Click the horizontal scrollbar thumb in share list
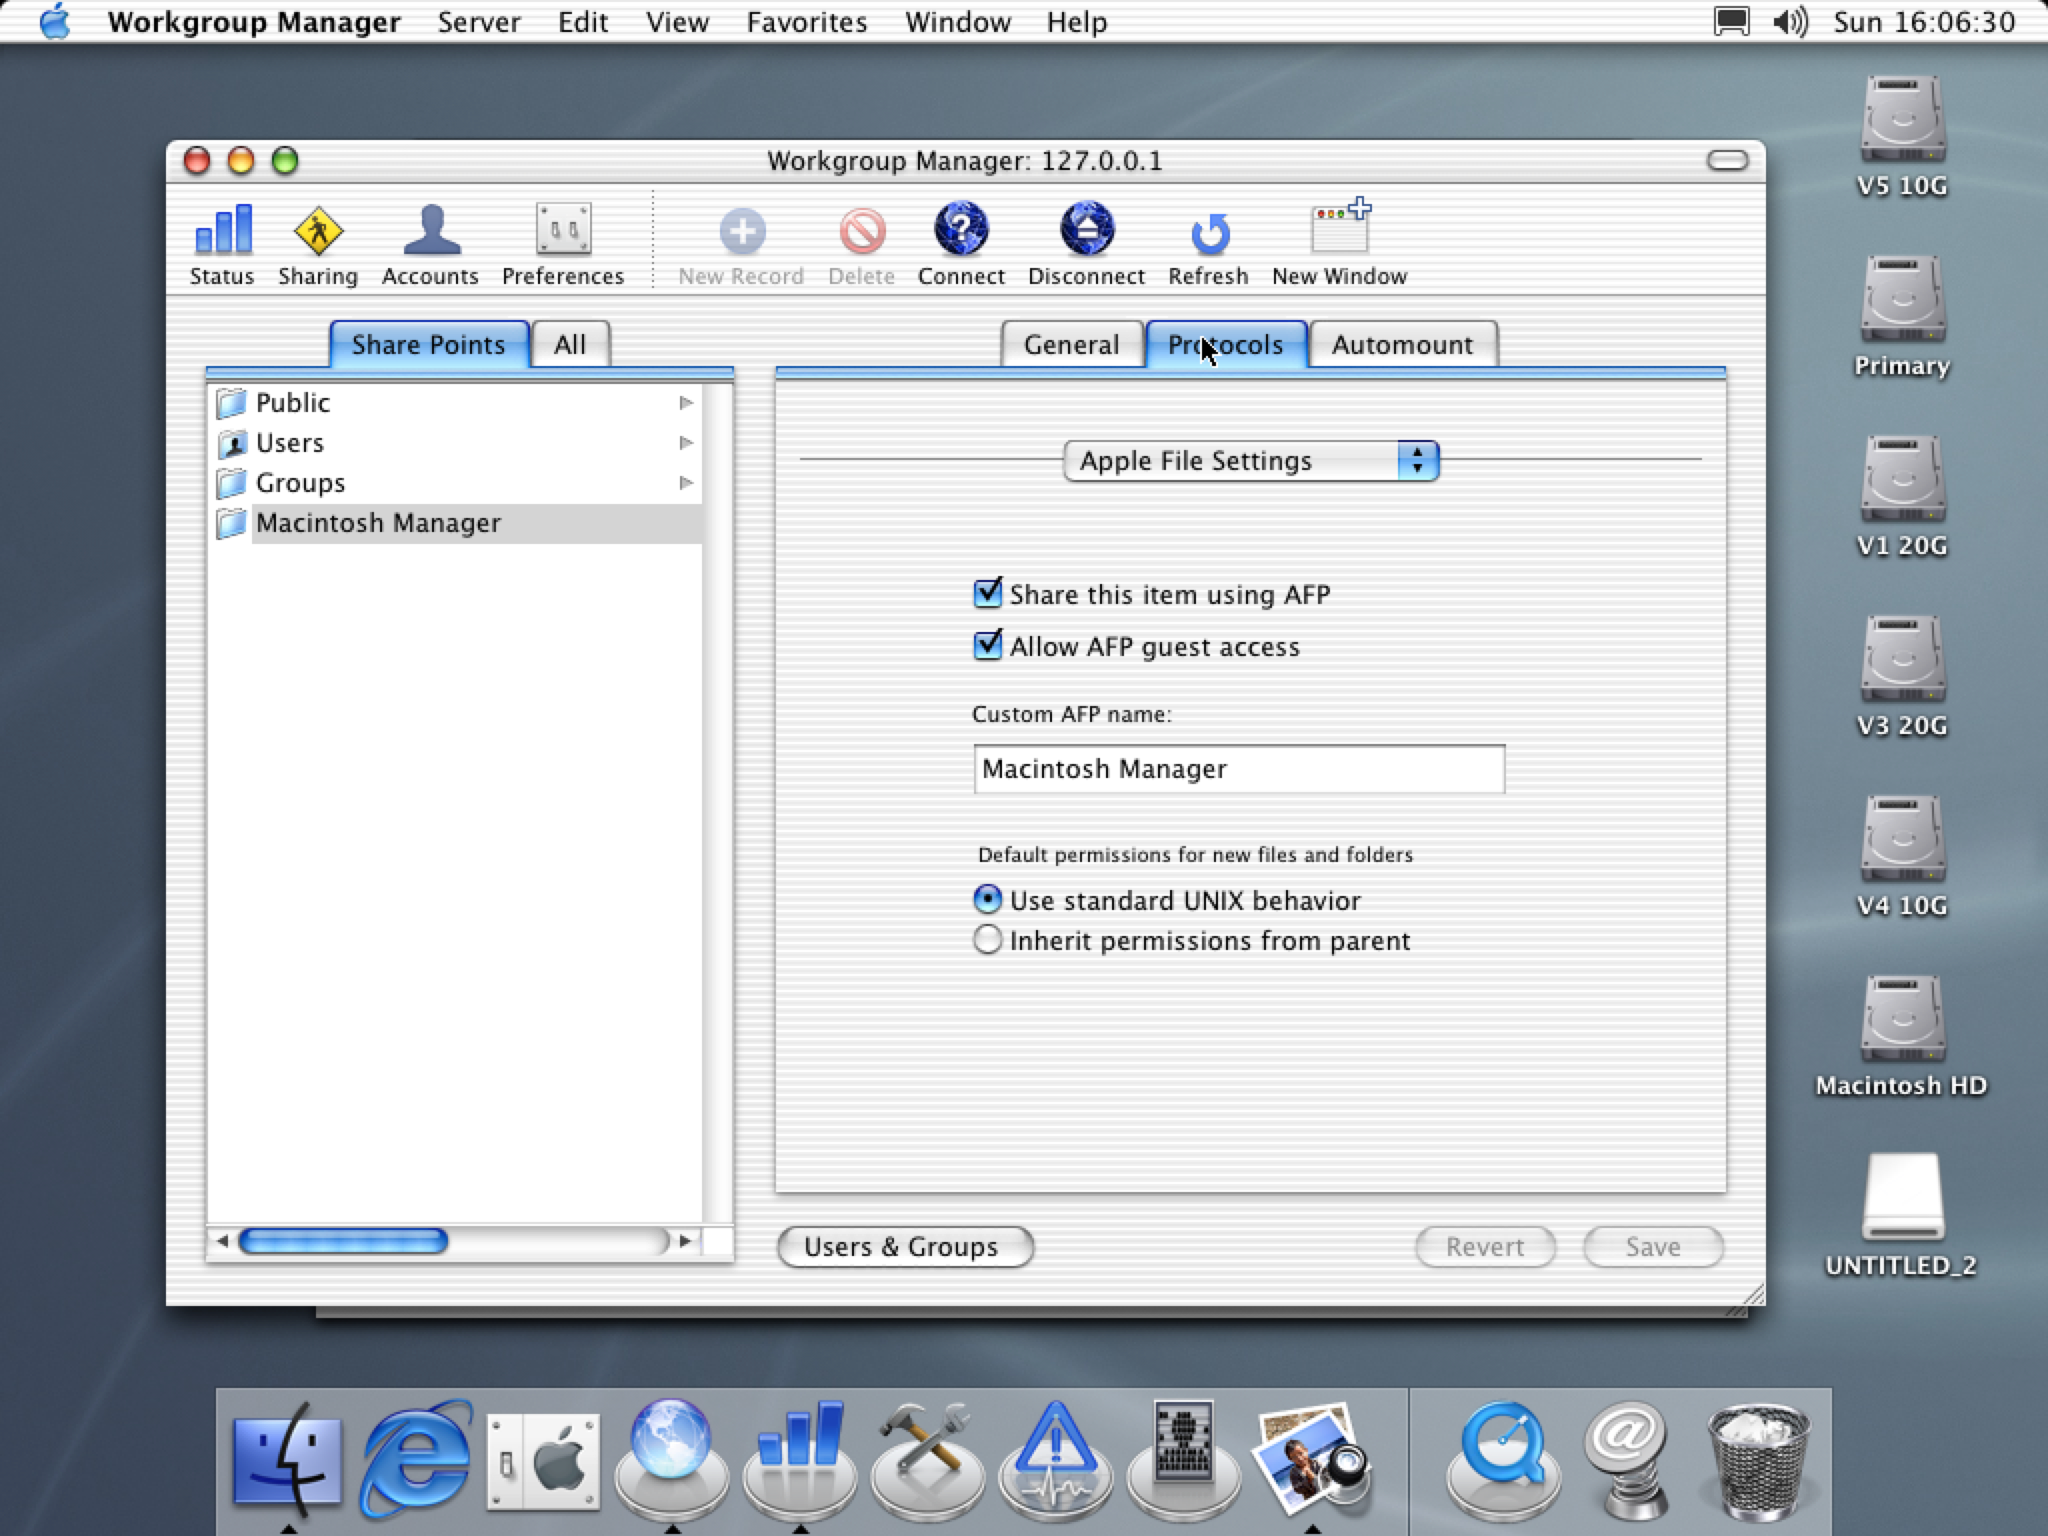Screen dimensions: 2048x1536 pos(343,1241)
